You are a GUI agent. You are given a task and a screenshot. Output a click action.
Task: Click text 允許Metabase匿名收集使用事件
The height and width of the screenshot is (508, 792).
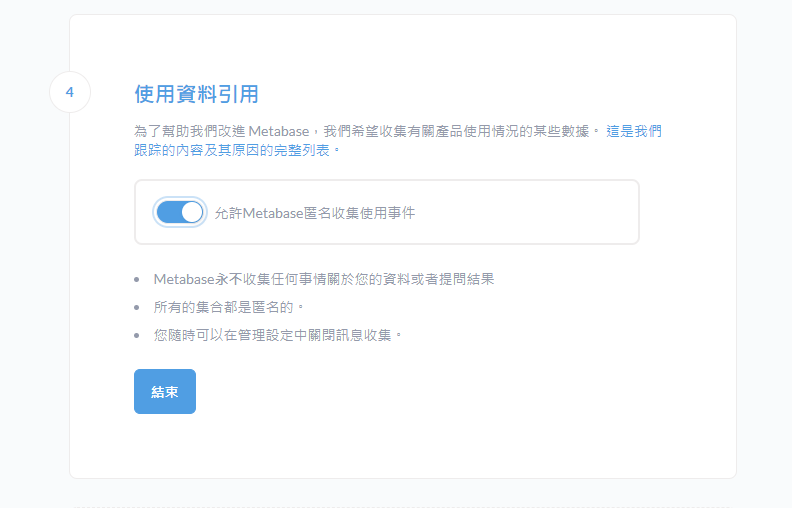[x=315, y=213]
